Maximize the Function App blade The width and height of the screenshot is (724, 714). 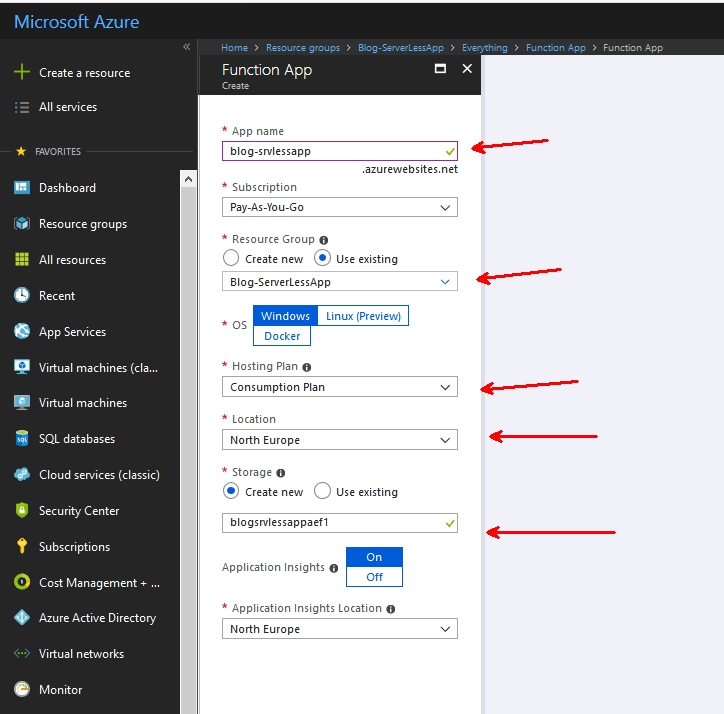click(x=440, y=69)
